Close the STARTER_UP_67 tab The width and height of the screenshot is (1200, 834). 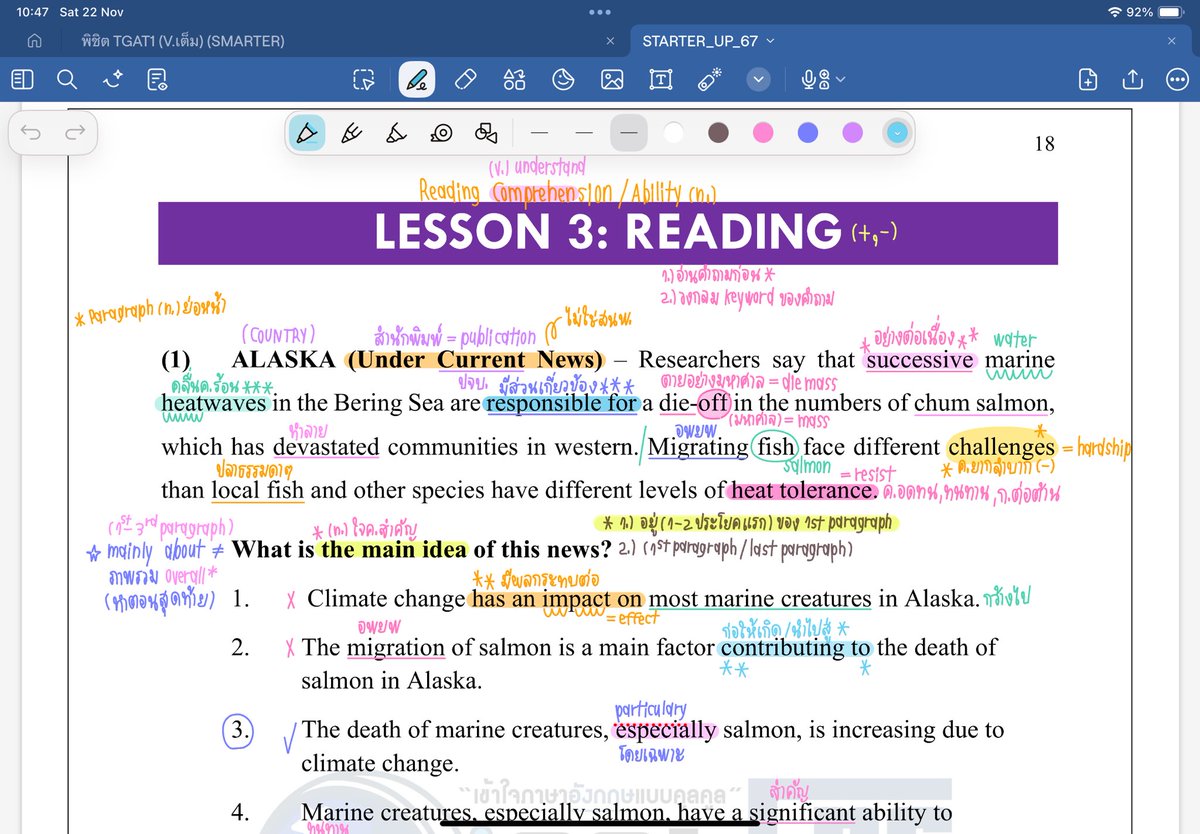coord(1172,41)
